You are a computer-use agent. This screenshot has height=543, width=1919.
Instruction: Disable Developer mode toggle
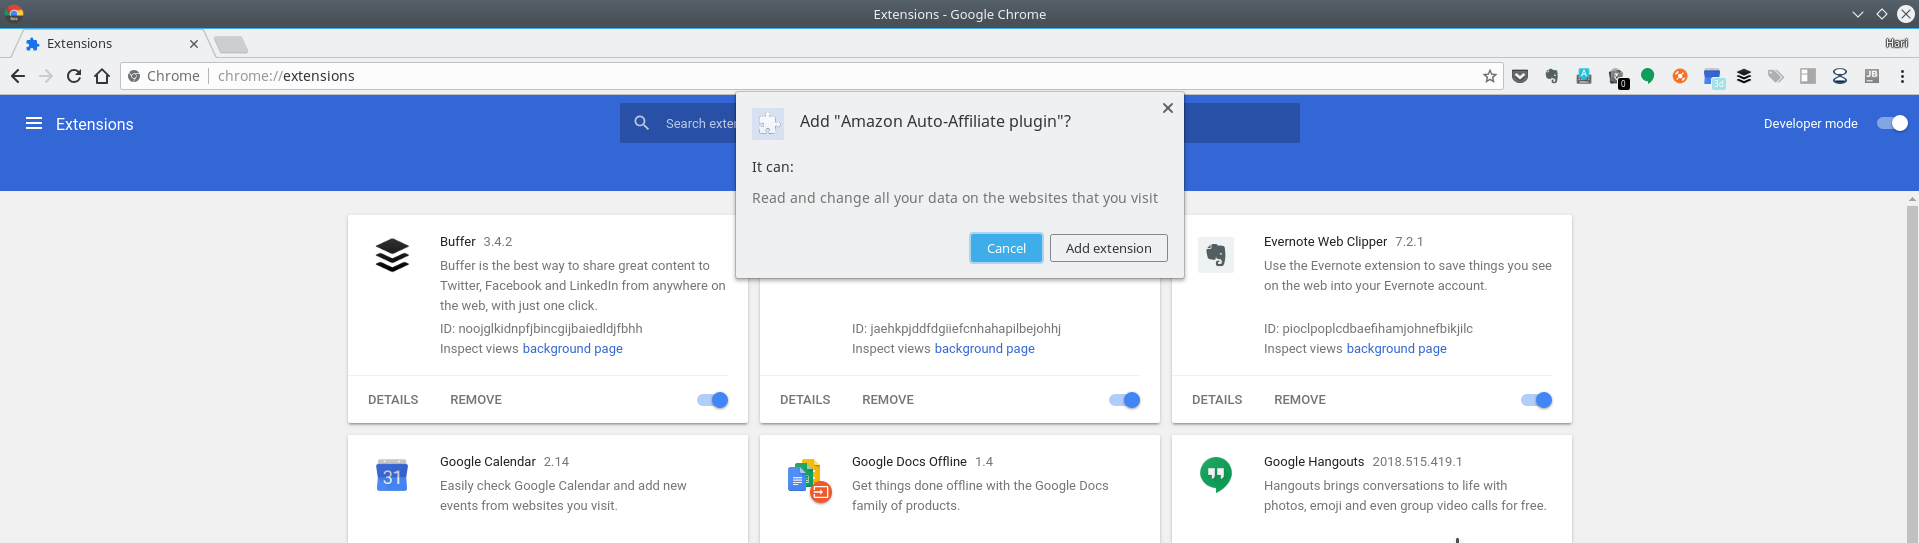coord(1892,123)
